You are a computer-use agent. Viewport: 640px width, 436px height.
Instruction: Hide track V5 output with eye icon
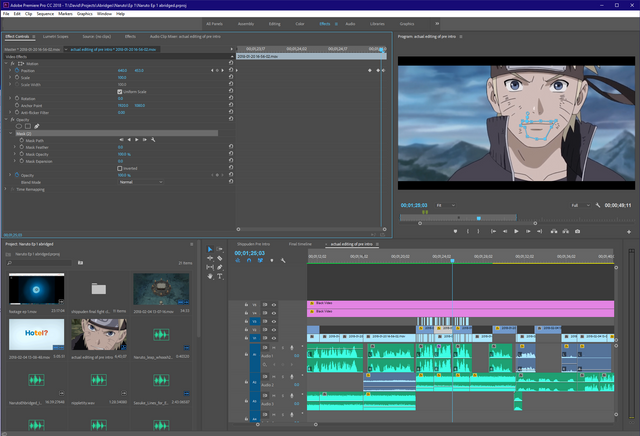(x=274, y=305)
